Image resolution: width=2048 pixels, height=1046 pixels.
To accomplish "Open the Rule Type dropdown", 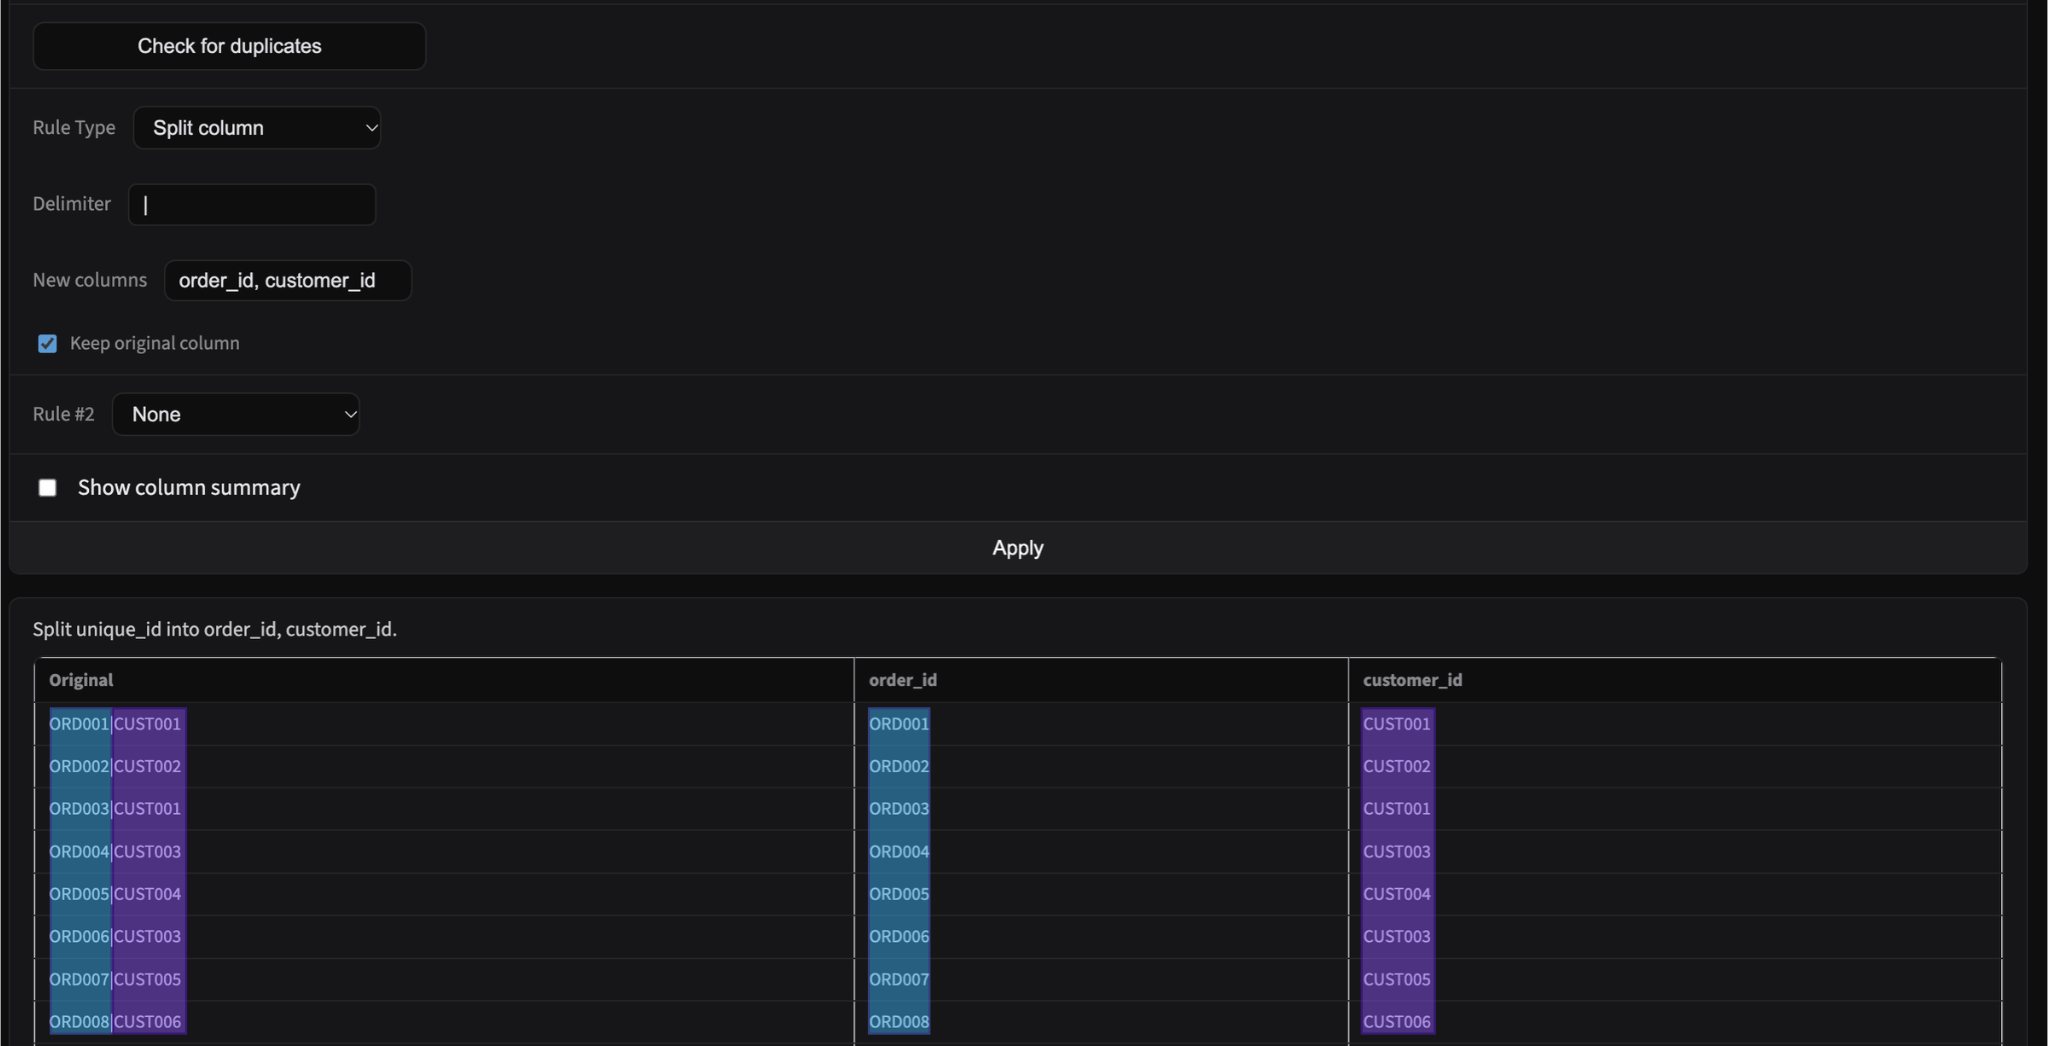I will click(257, 128).
